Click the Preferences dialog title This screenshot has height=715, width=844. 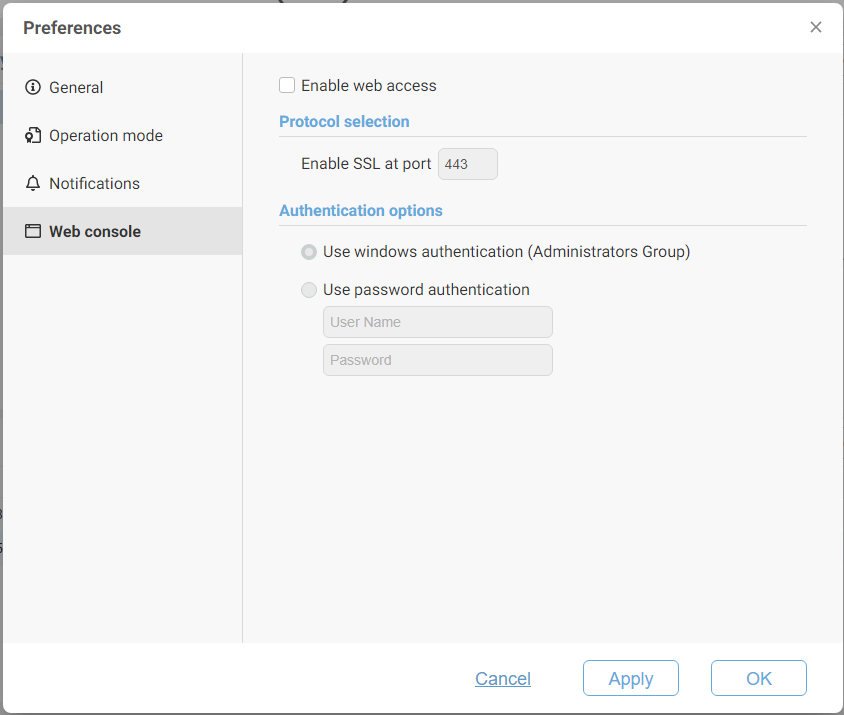tap(72, 27)
